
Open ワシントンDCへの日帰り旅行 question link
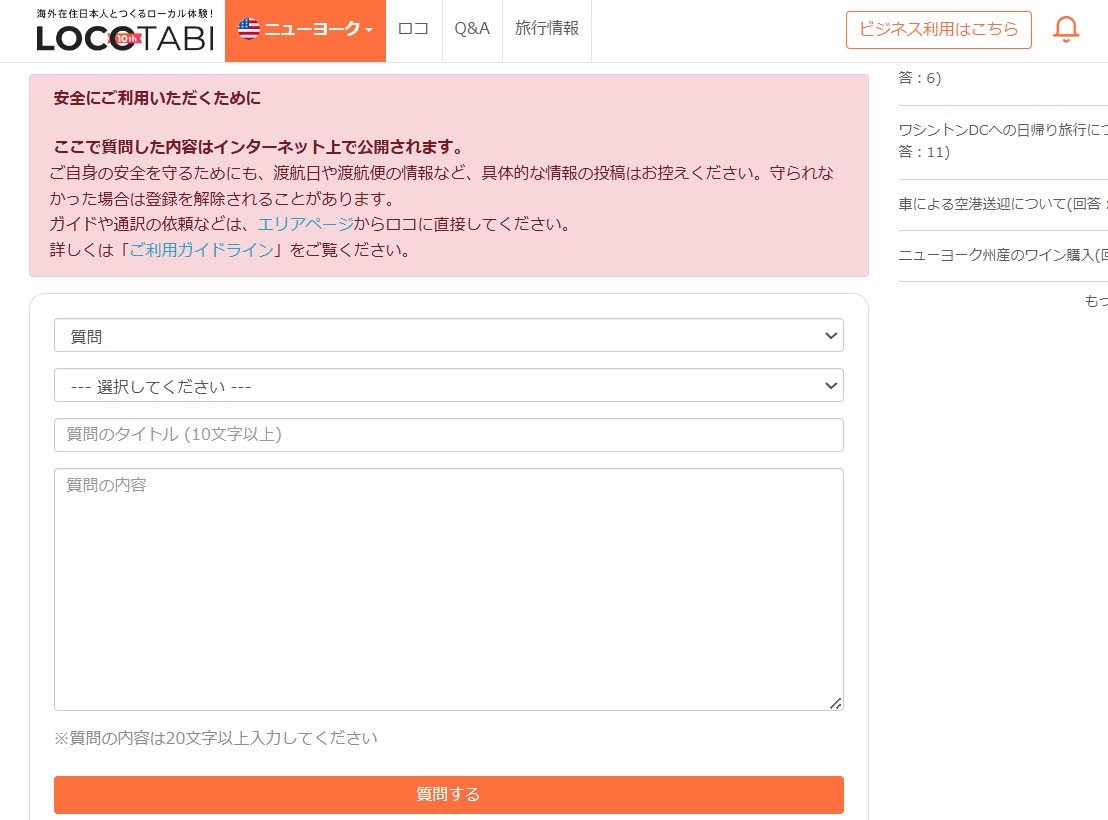click(1003, 141)
